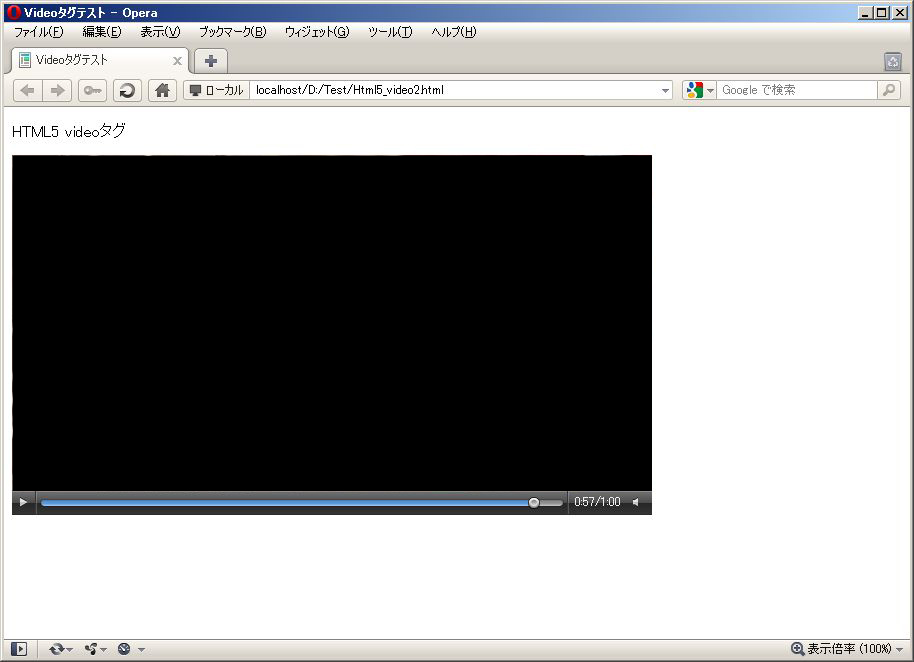The height and width of the screenshot is (662, 914).
Task: Click the video seek slider handle
Action: tap(534, 502)
